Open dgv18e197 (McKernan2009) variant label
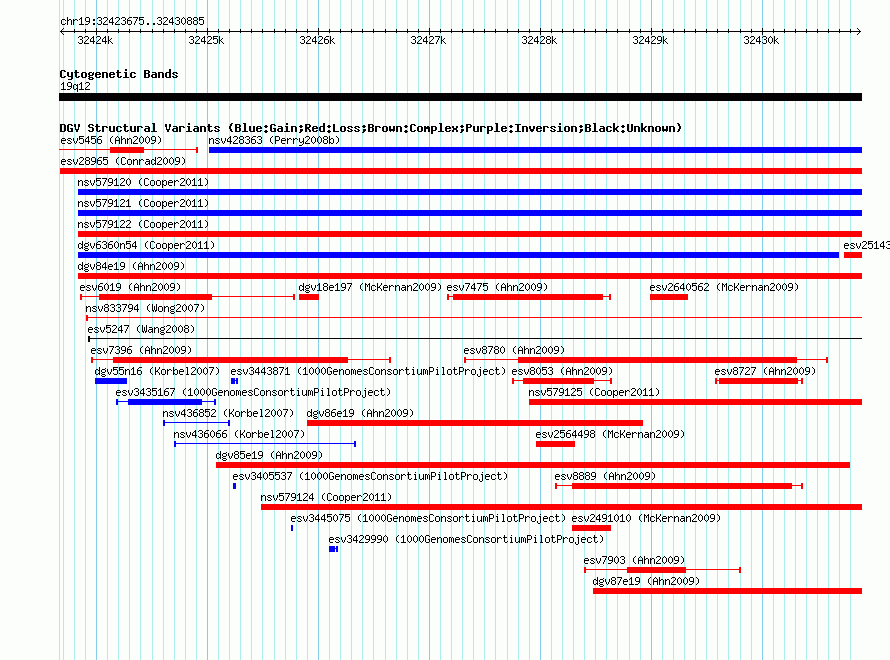 point(370,287)
